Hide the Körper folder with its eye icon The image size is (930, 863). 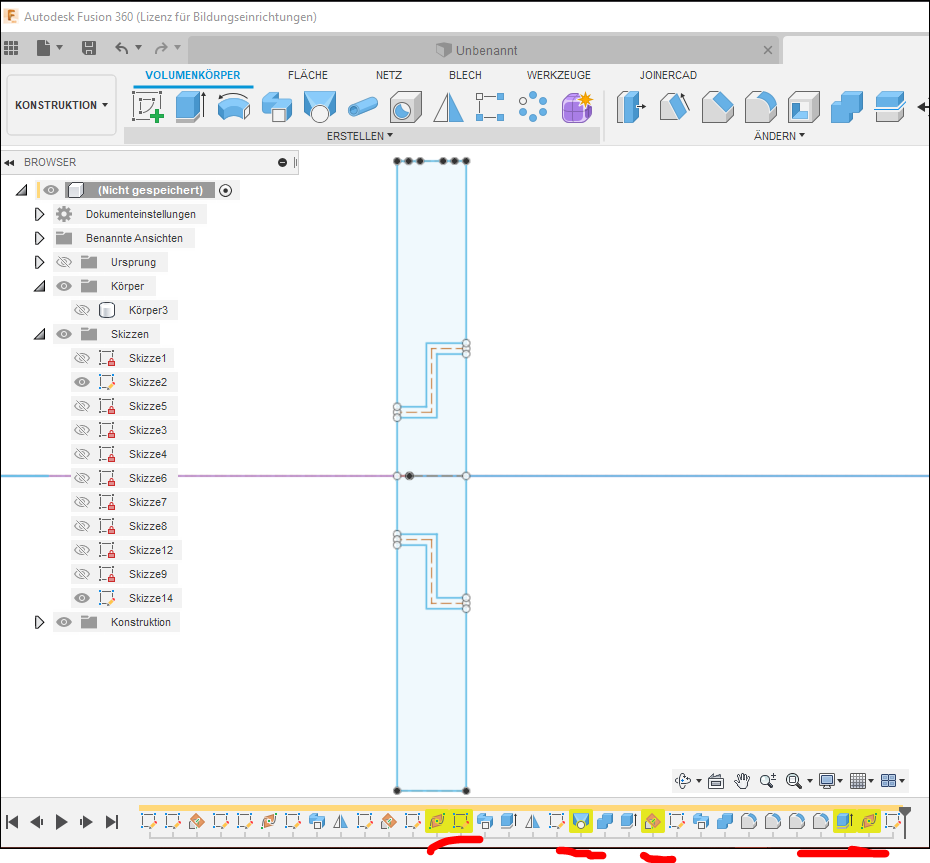click(x=63, y=285)
